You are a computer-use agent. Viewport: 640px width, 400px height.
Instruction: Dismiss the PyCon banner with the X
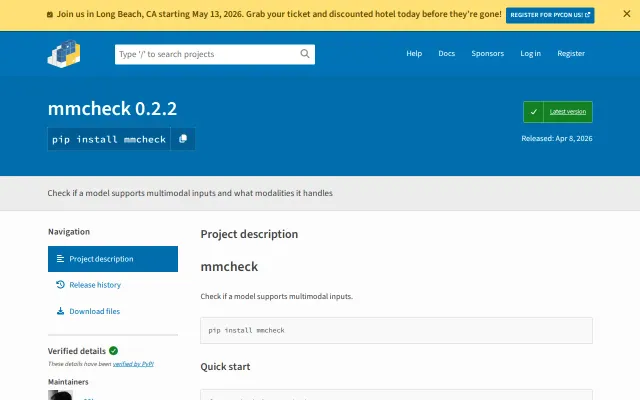tap(627, 14)
